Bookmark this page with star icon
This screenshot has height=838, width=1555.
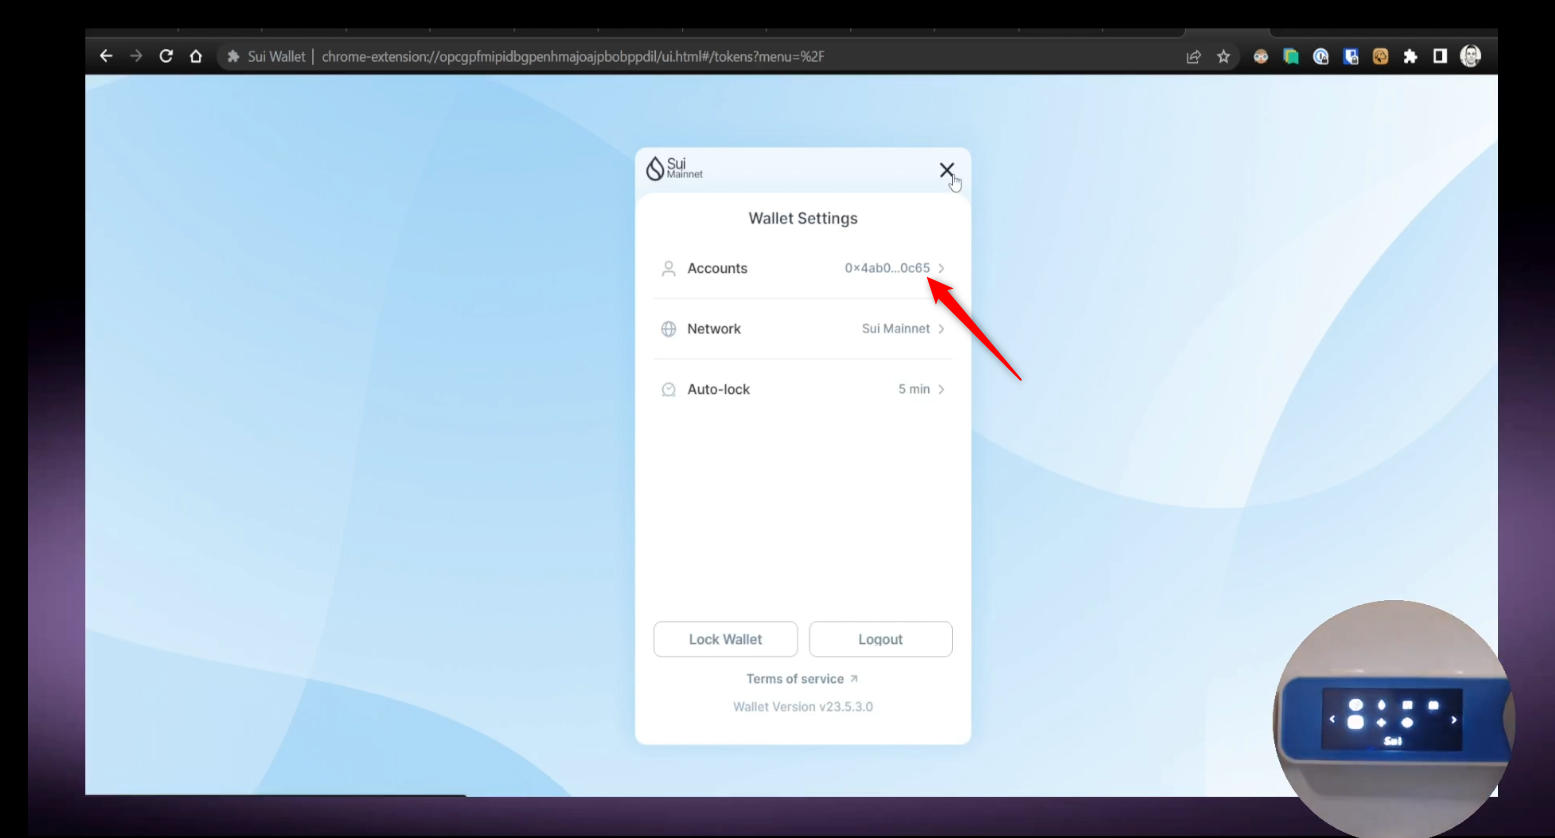[x=1223, y=57]
